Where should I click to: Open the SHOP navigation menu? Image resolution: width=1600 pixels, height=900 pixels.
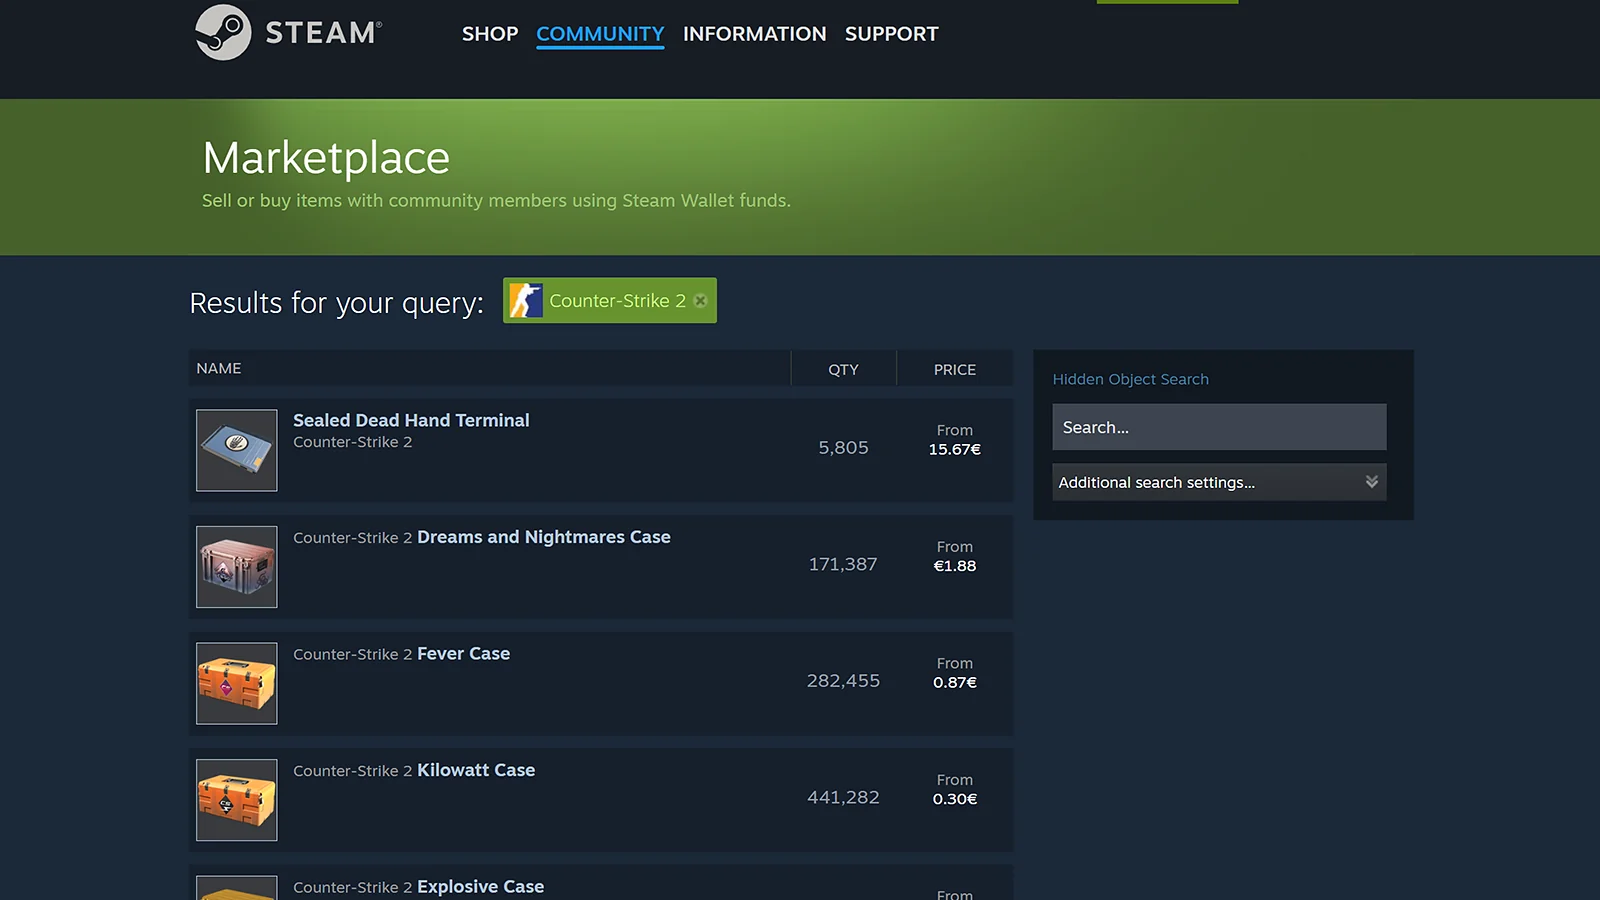[x=490, y=33]
